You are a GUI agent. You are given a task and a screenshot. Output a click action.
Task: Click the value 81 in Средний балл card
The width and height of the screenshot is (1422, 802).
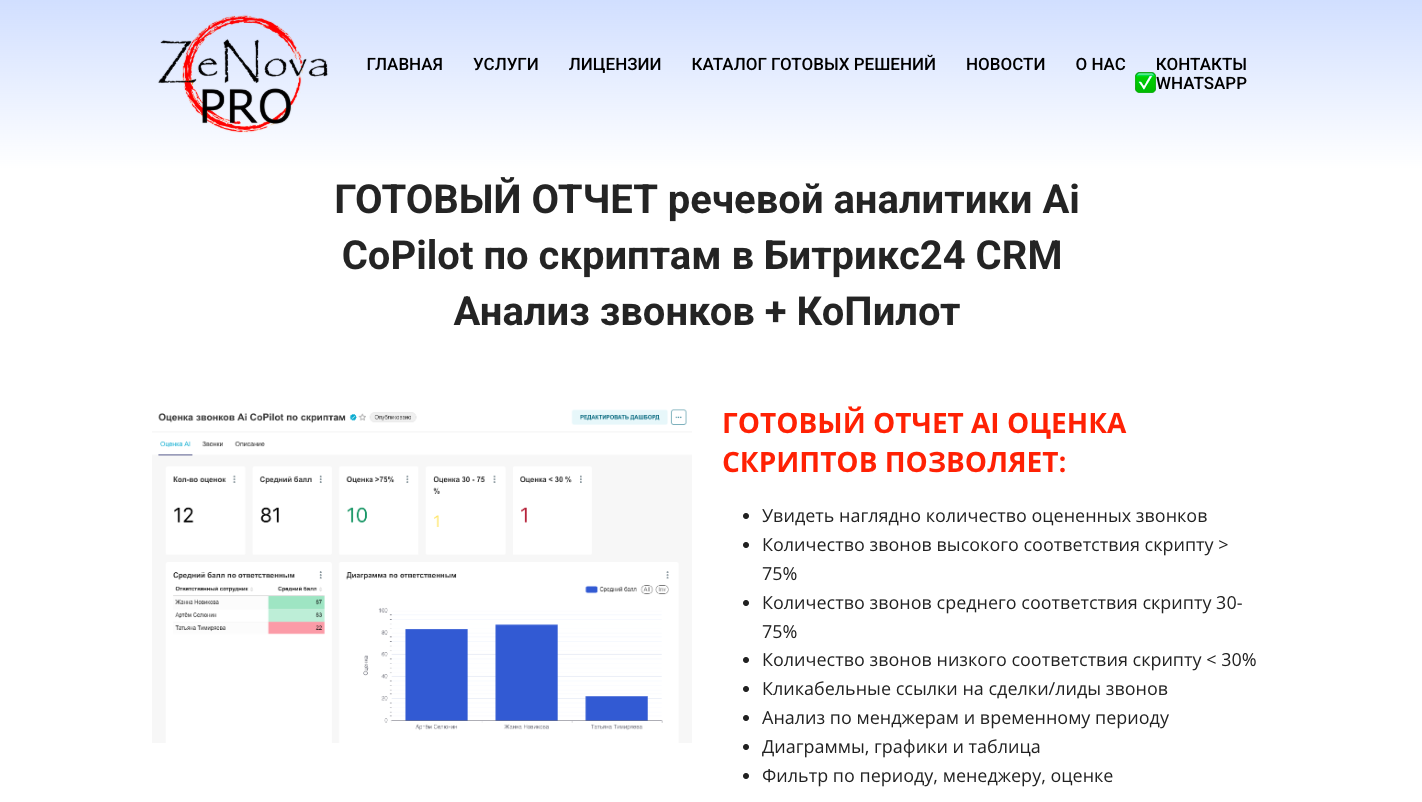[270, 515]
